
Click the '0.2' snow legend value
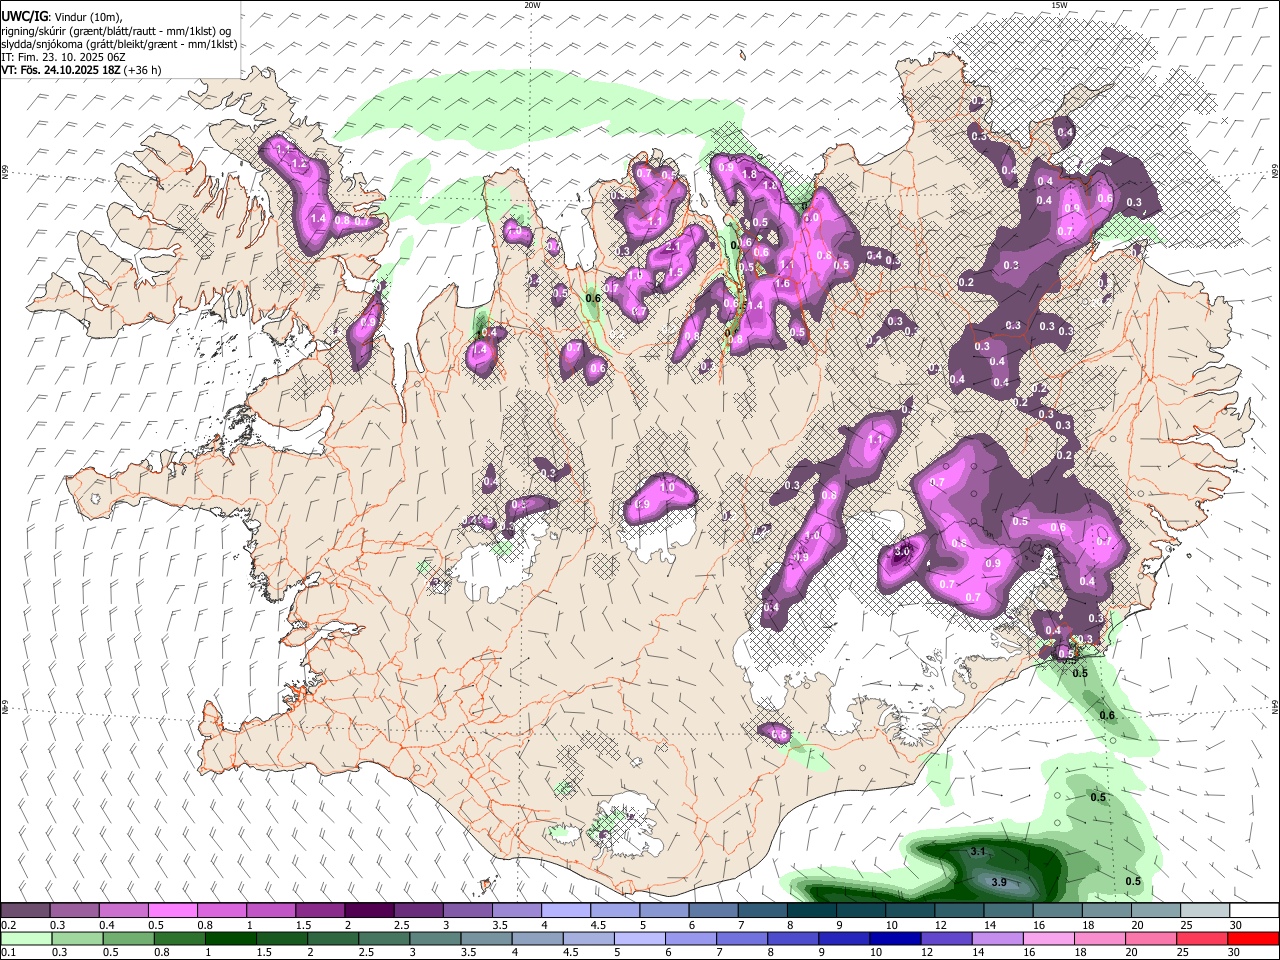tap(8, 925)
